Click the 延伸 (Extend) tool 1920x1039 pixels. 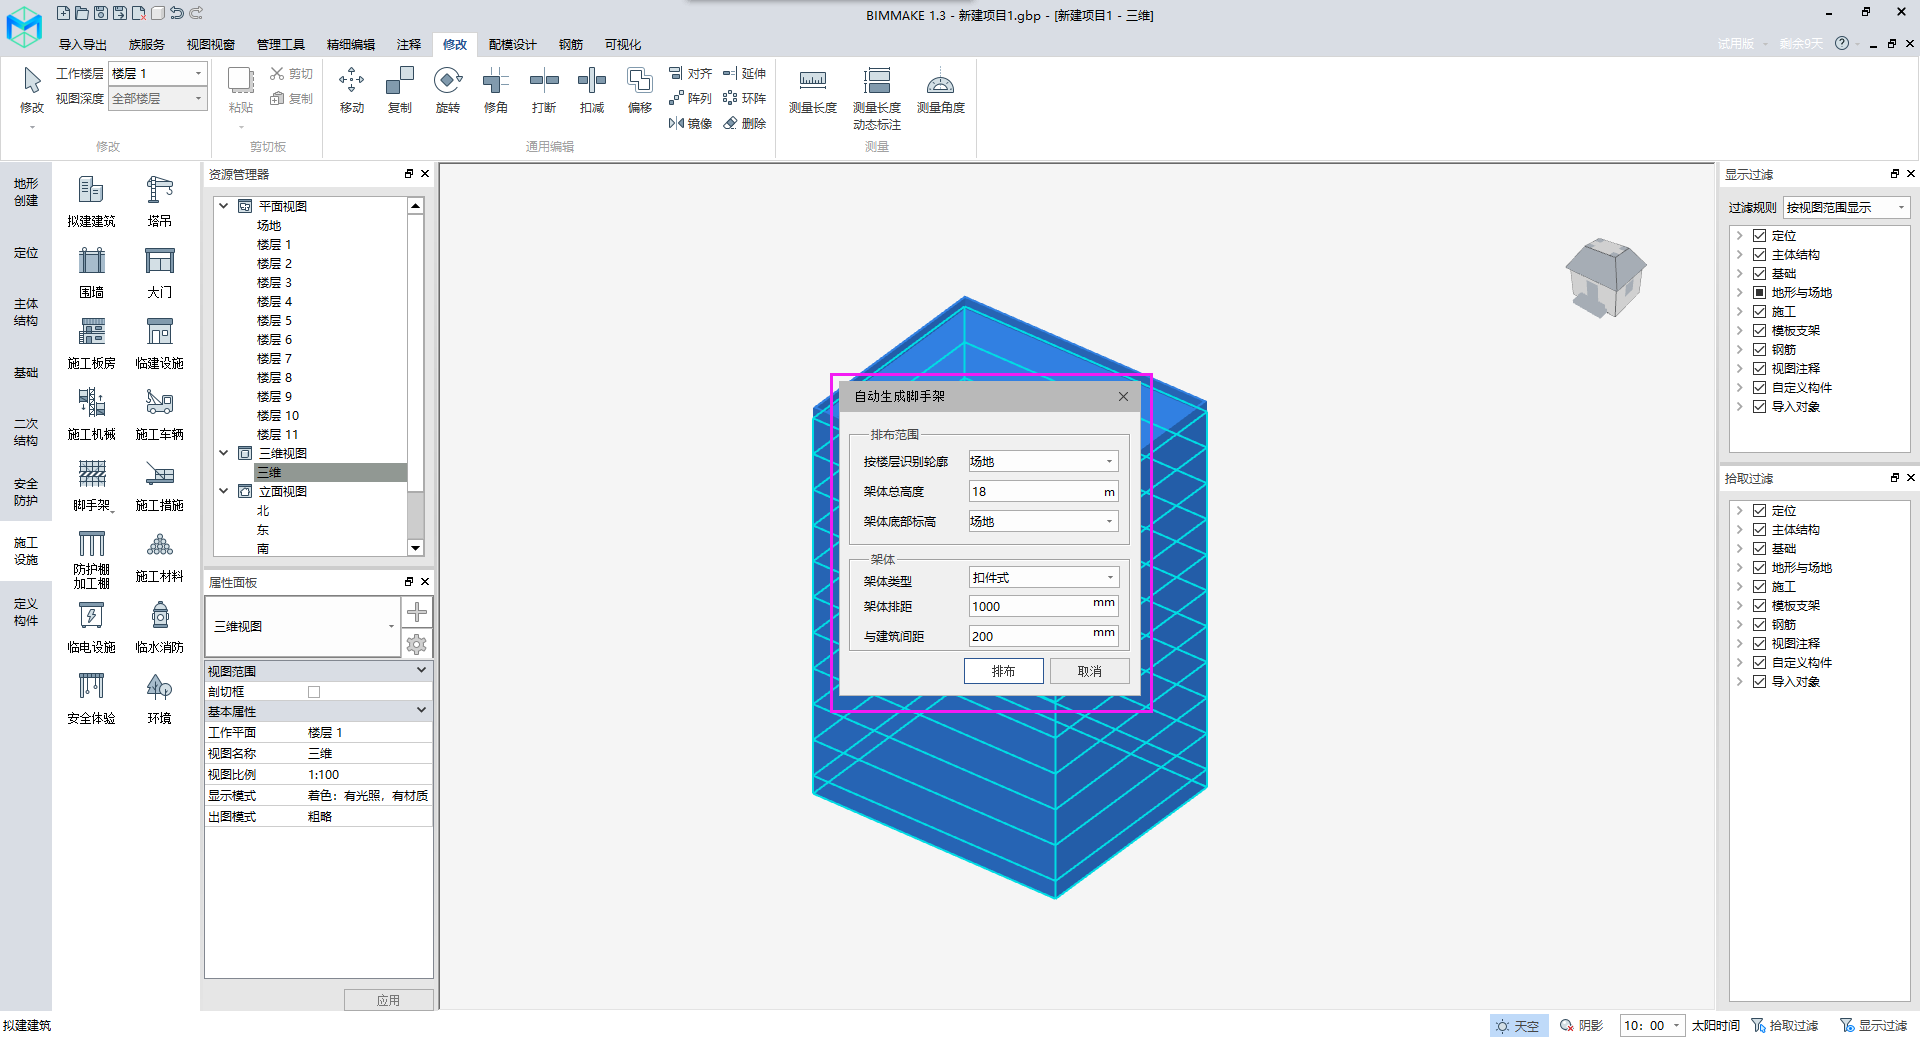click(744, 73)
